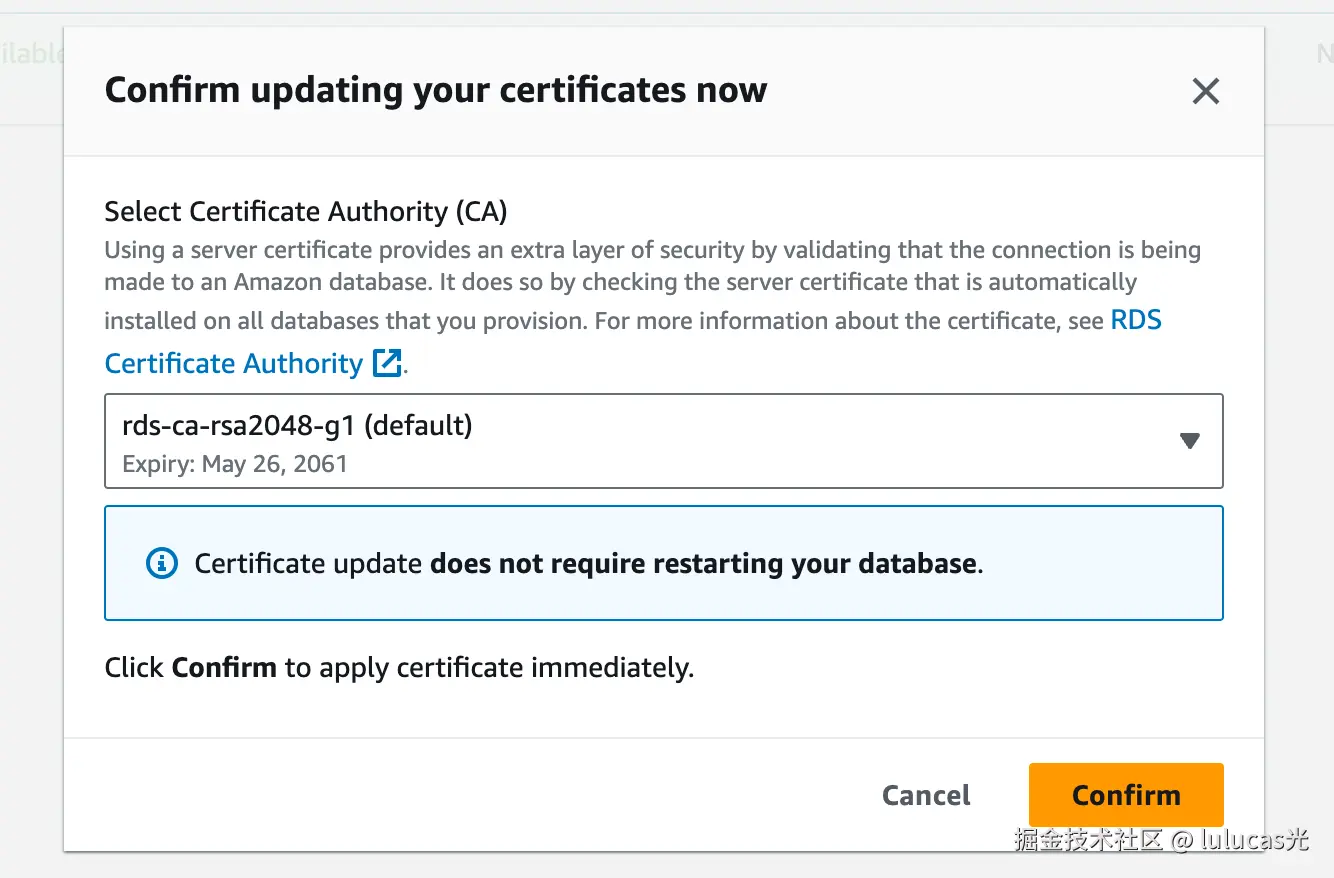Screen dimensions: 1334x878
Task: Expand the CA dropdown arrow triangle
Action: tap(1189, 441)
